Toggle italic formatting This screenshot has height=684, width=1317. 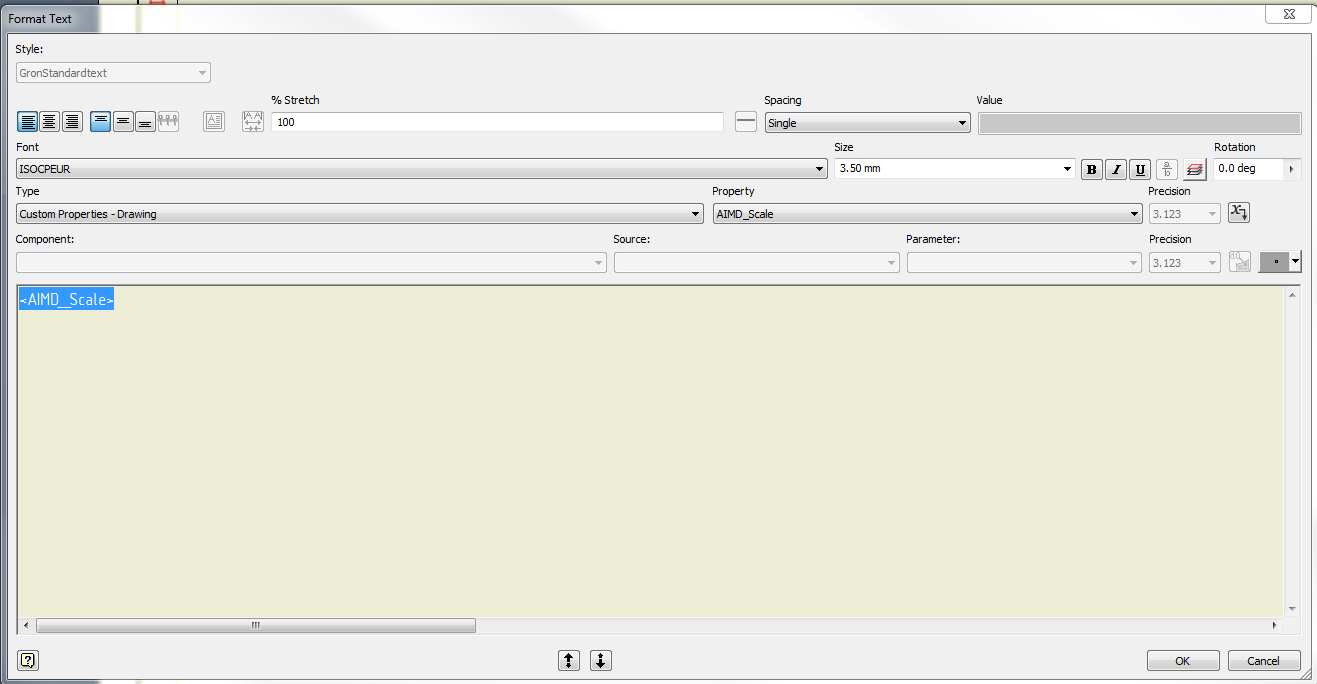click(x=1116, y=169)
